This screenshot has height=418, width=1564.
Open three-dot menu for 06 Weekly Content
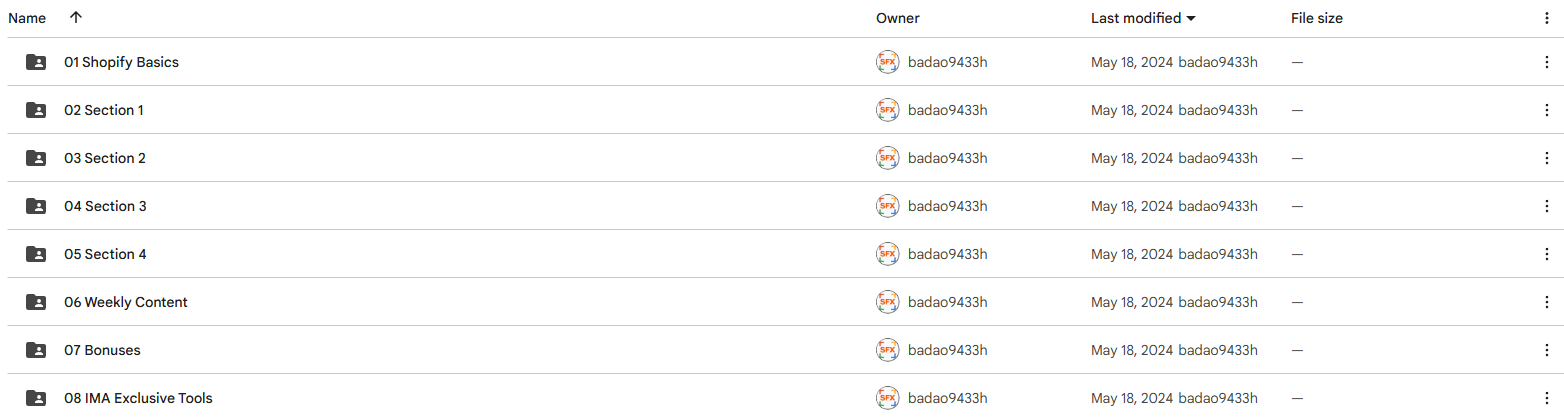(1546, 302)
